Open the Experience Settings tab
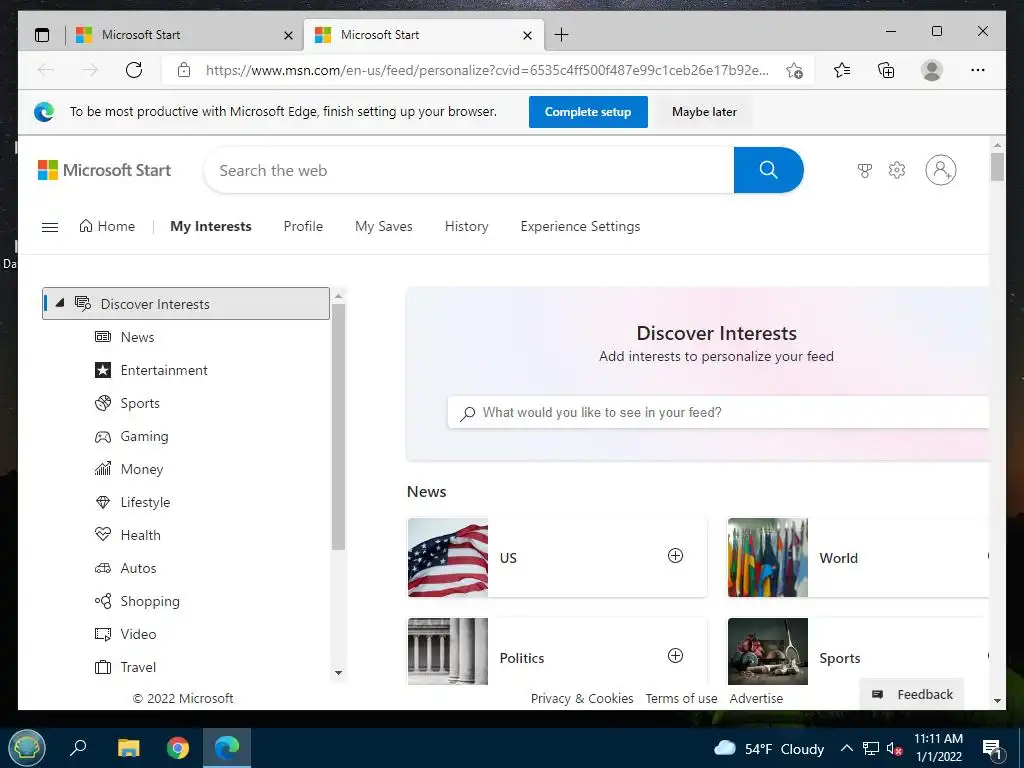 (581, 226)
